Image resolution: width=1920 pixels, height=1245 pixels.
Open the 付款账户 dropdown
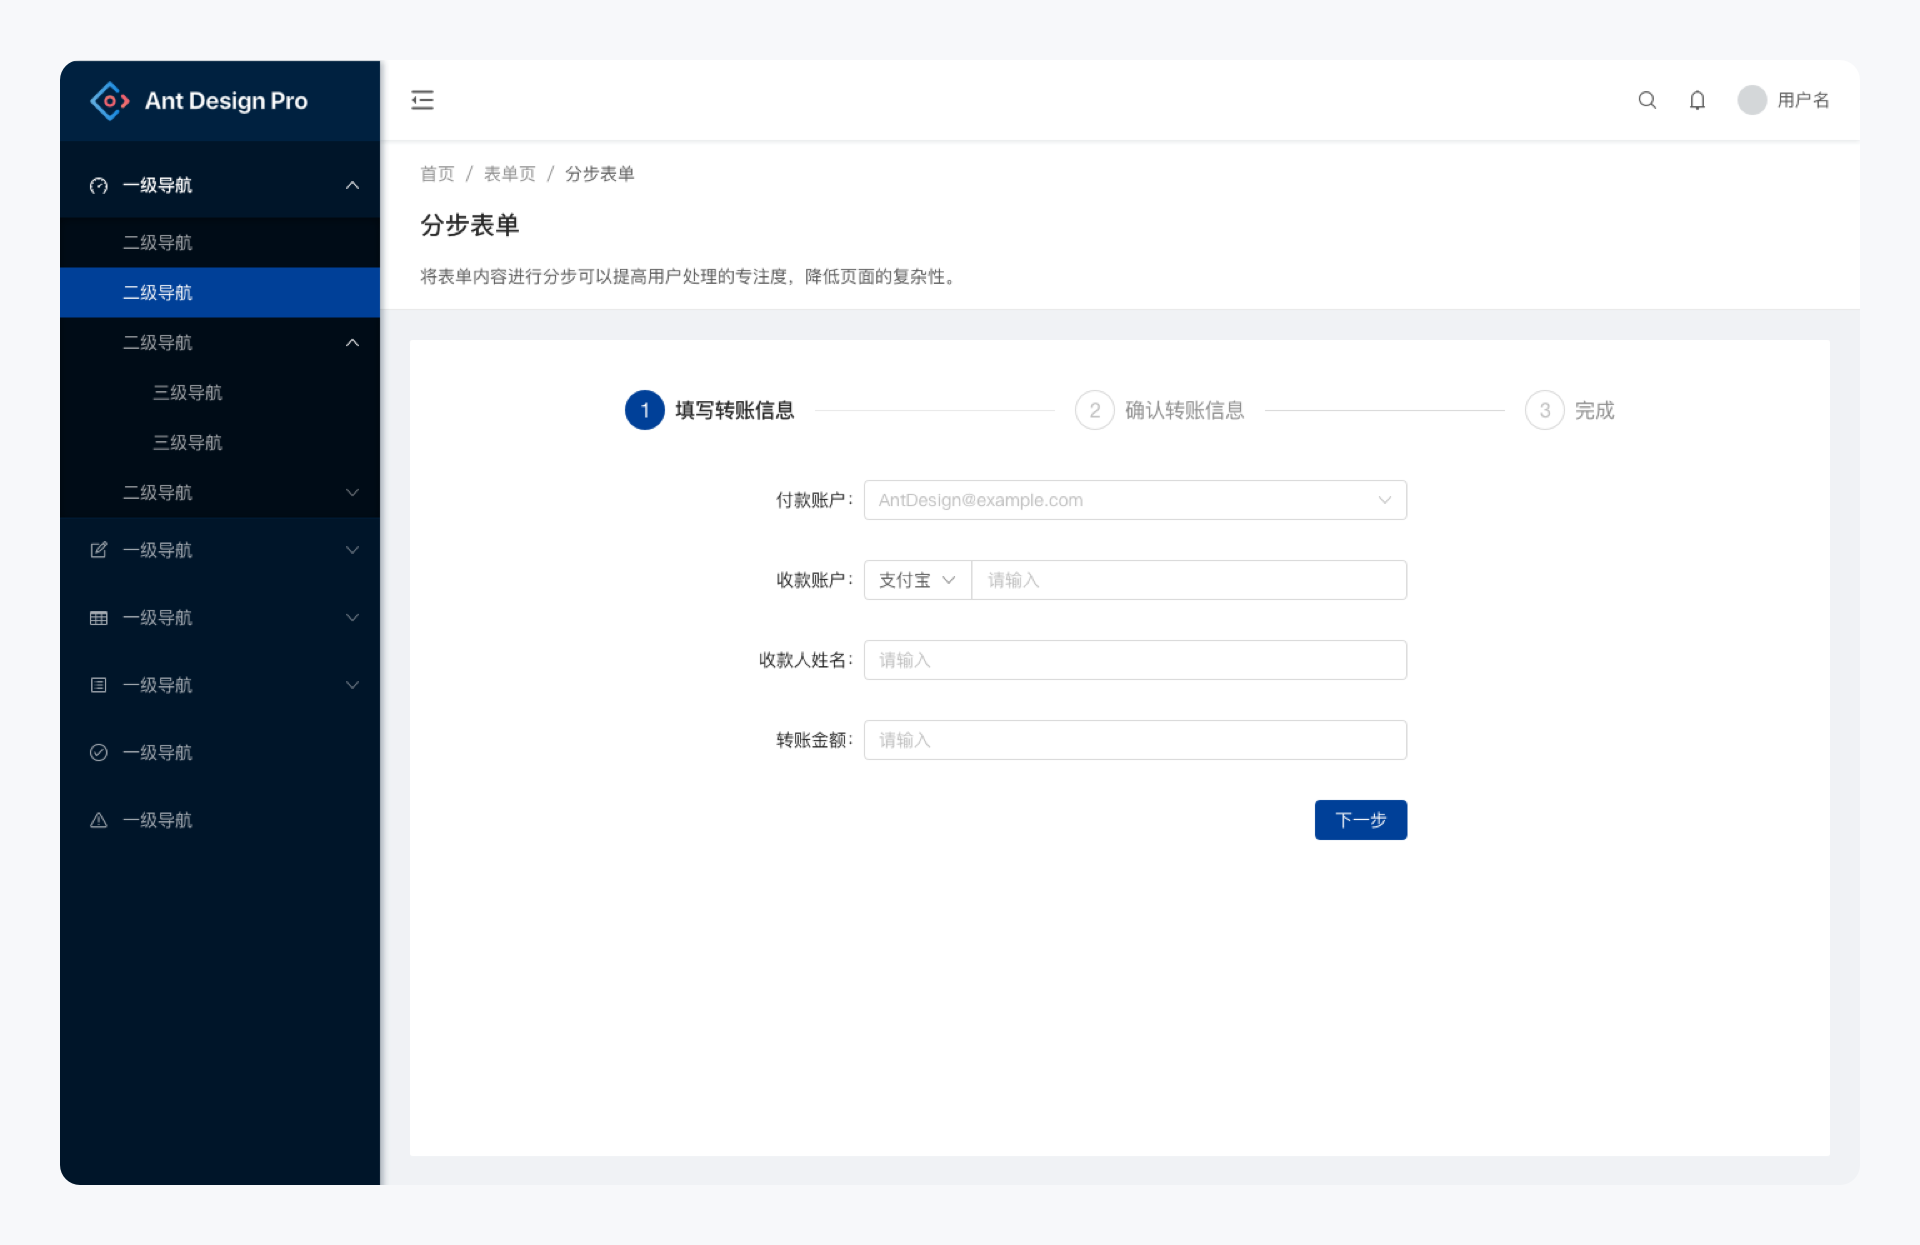click(1134, 500)
